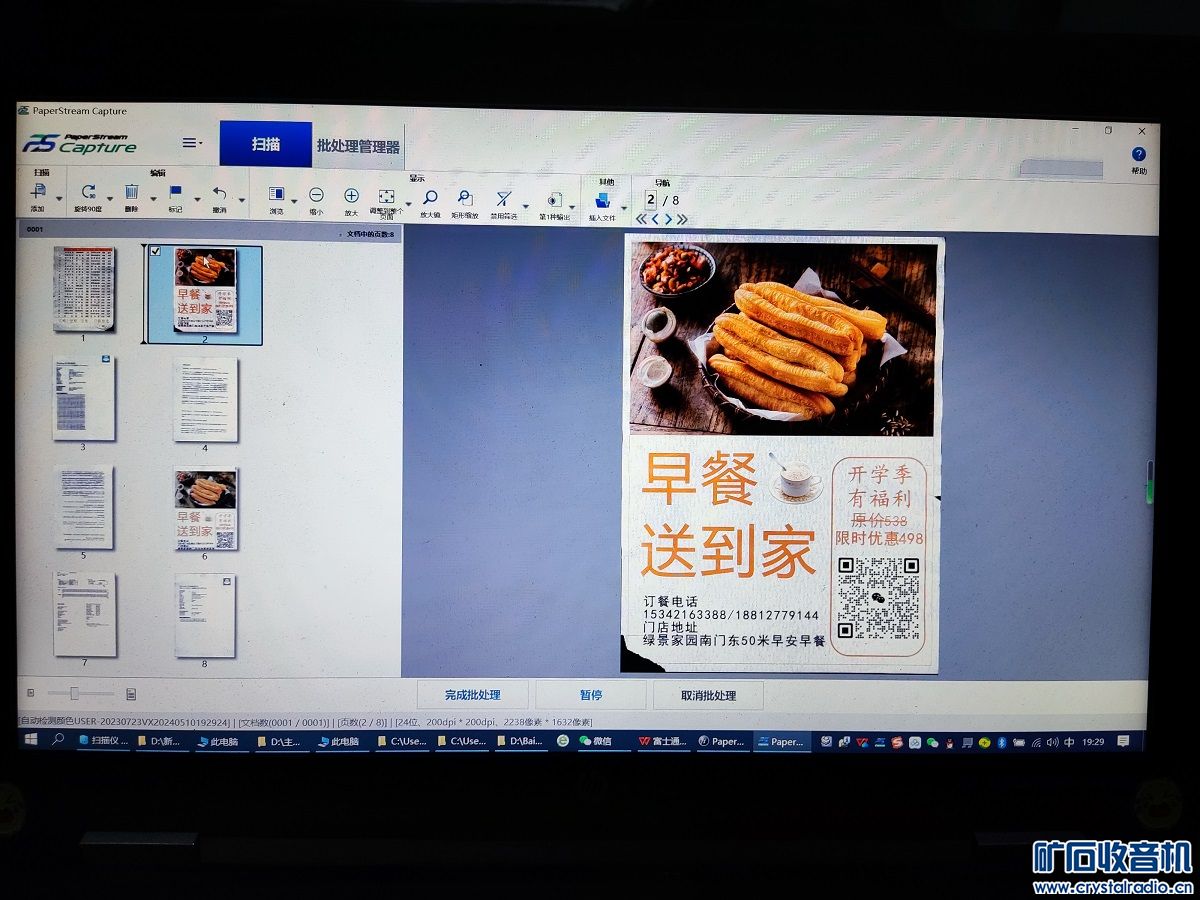Open the notification center icon on taskbar
Image resolution: width=1200 pixels, height=900 pixels.
point(1123,741)
